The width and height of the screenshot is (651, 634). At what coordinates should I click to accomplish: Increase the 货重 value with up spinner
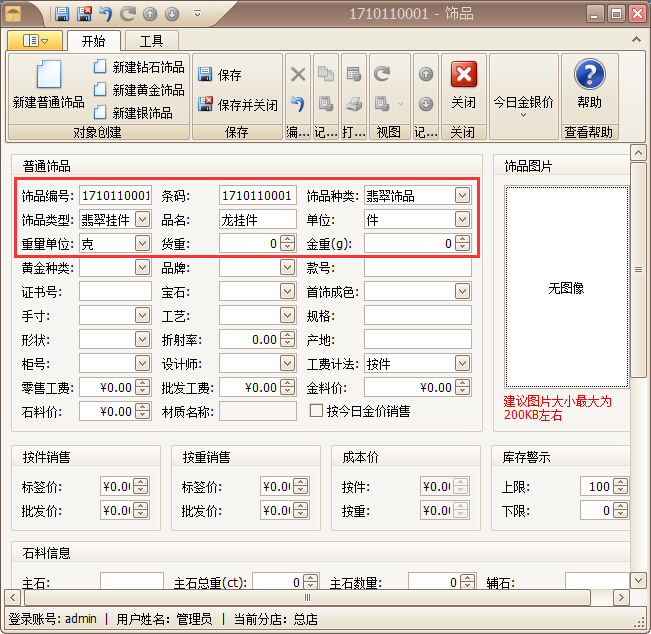coord(288,239)
